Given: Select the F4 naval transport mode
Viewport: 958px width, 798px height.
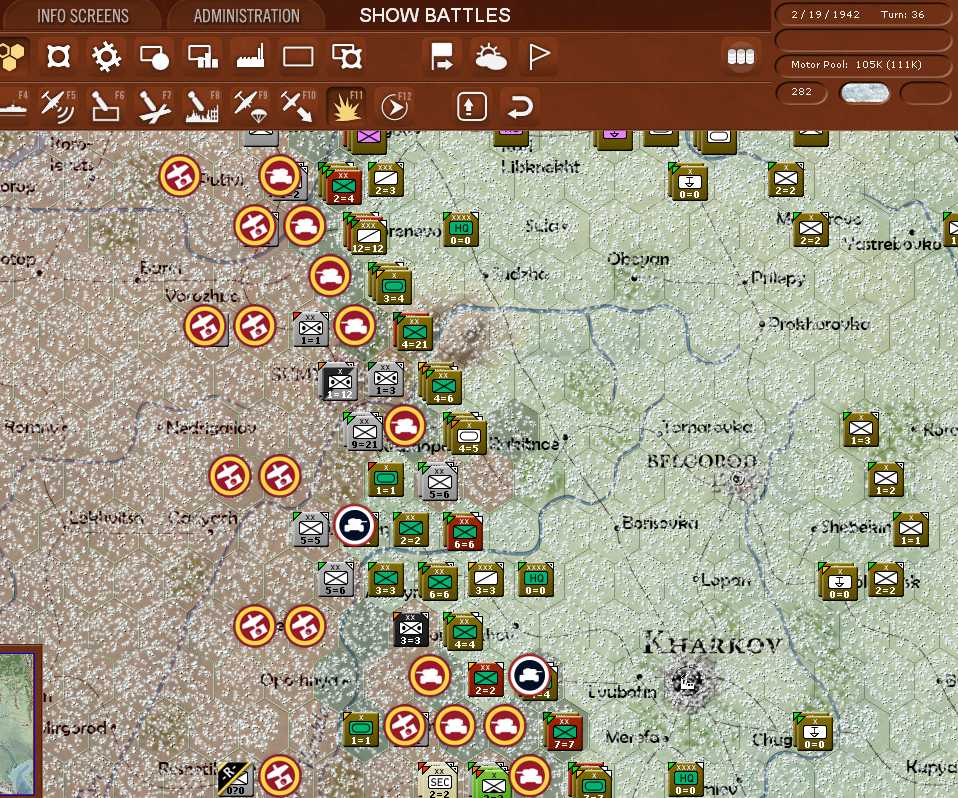Looking at the screenshot, I should tap(13, 106).
